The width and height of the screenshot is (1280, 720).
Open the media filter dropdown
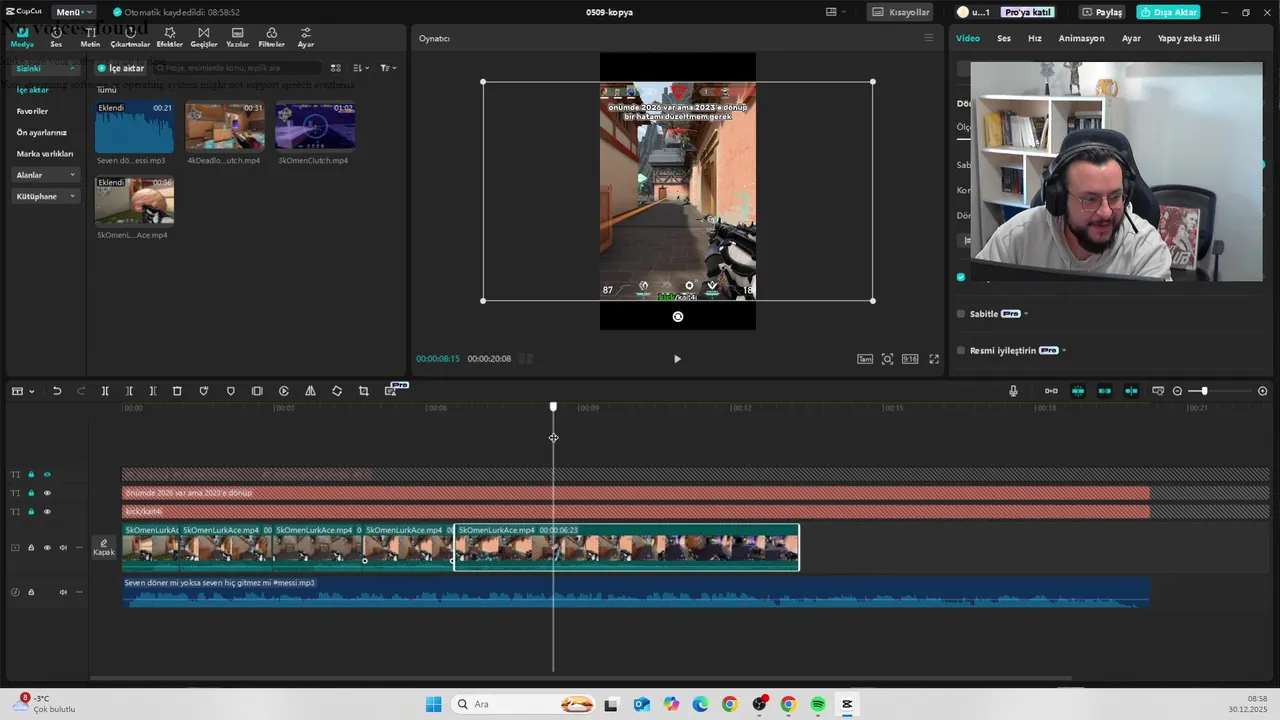[x=388, y=68]
